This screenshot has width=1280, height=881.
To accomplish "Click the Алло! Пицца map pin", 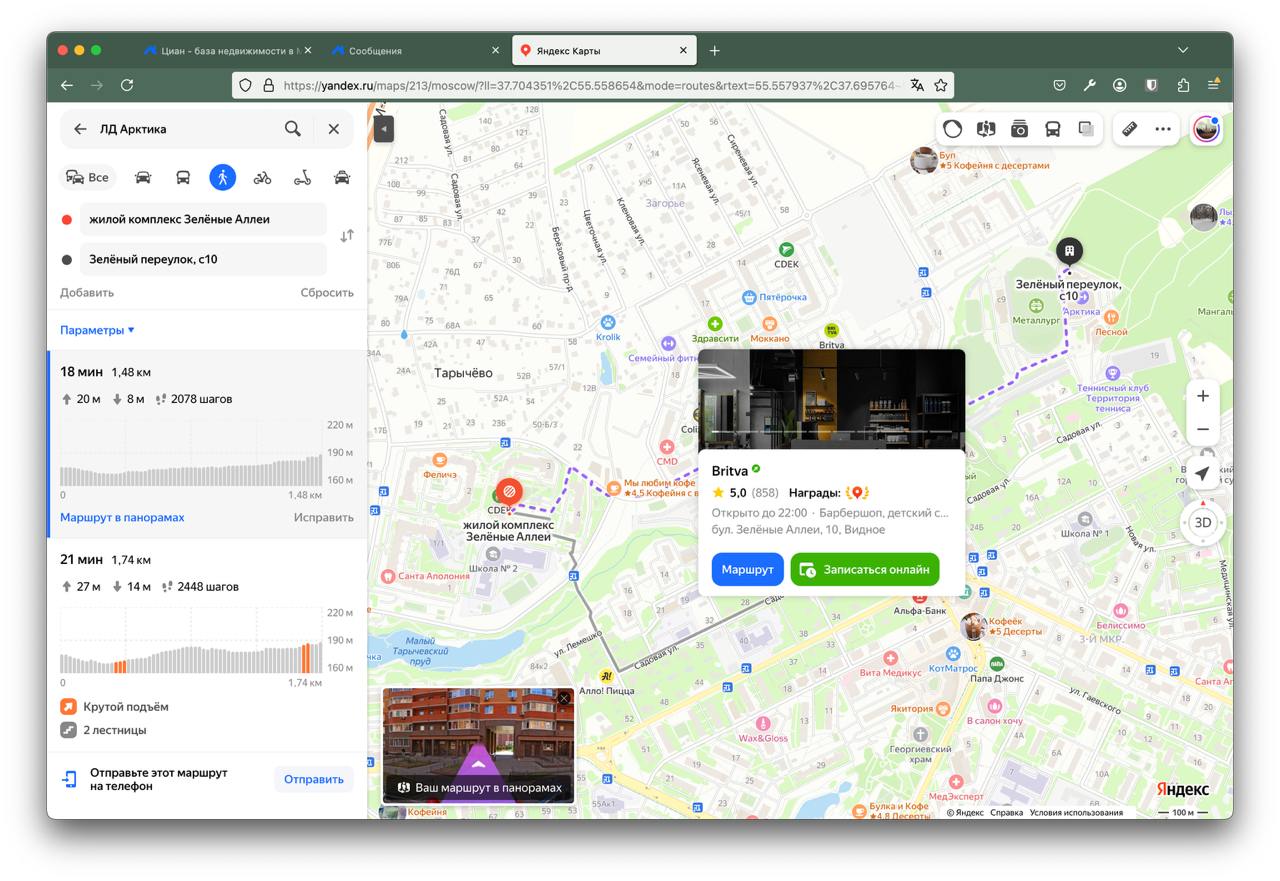I will 606,677.
